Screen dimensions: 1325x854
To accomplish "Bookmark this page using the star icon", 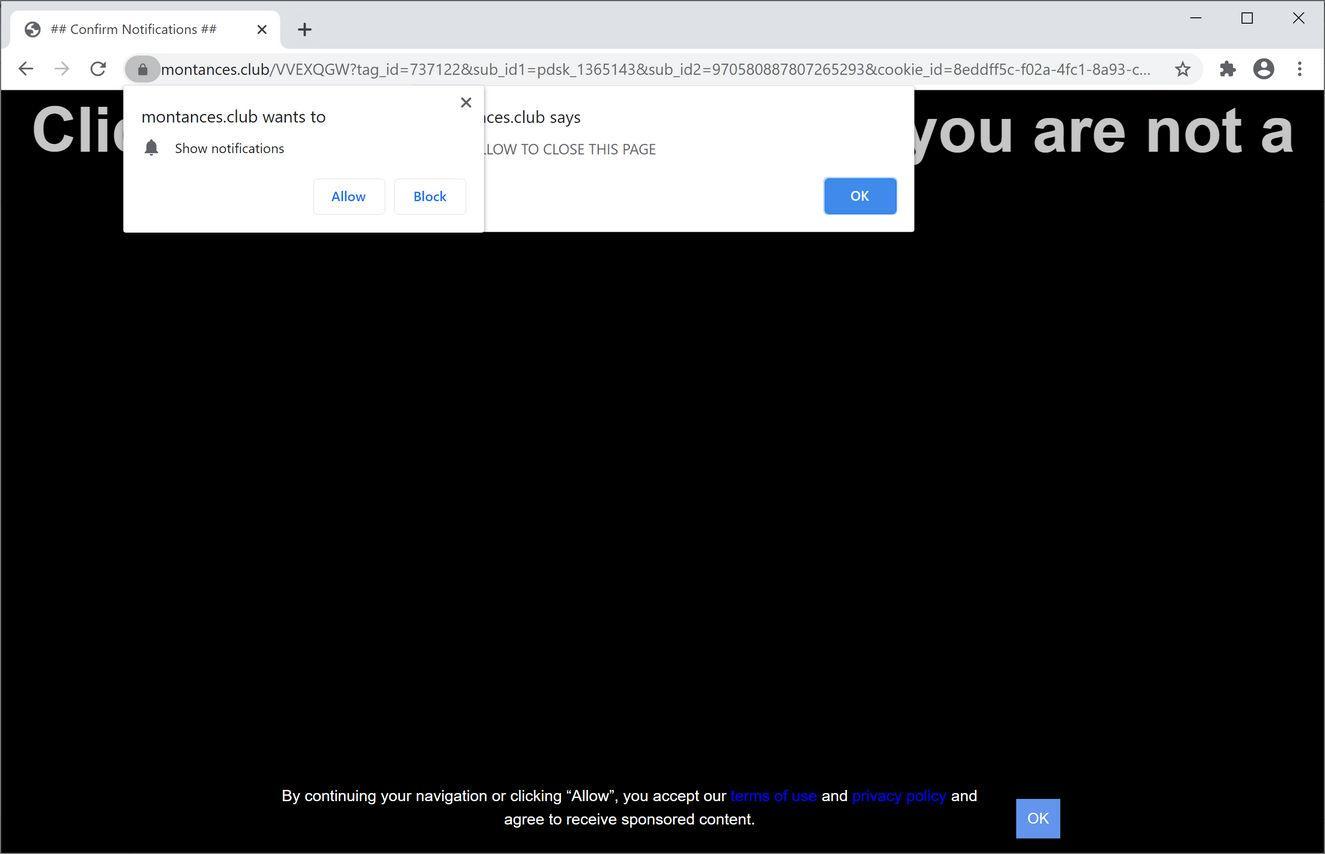I will 1181,68.
